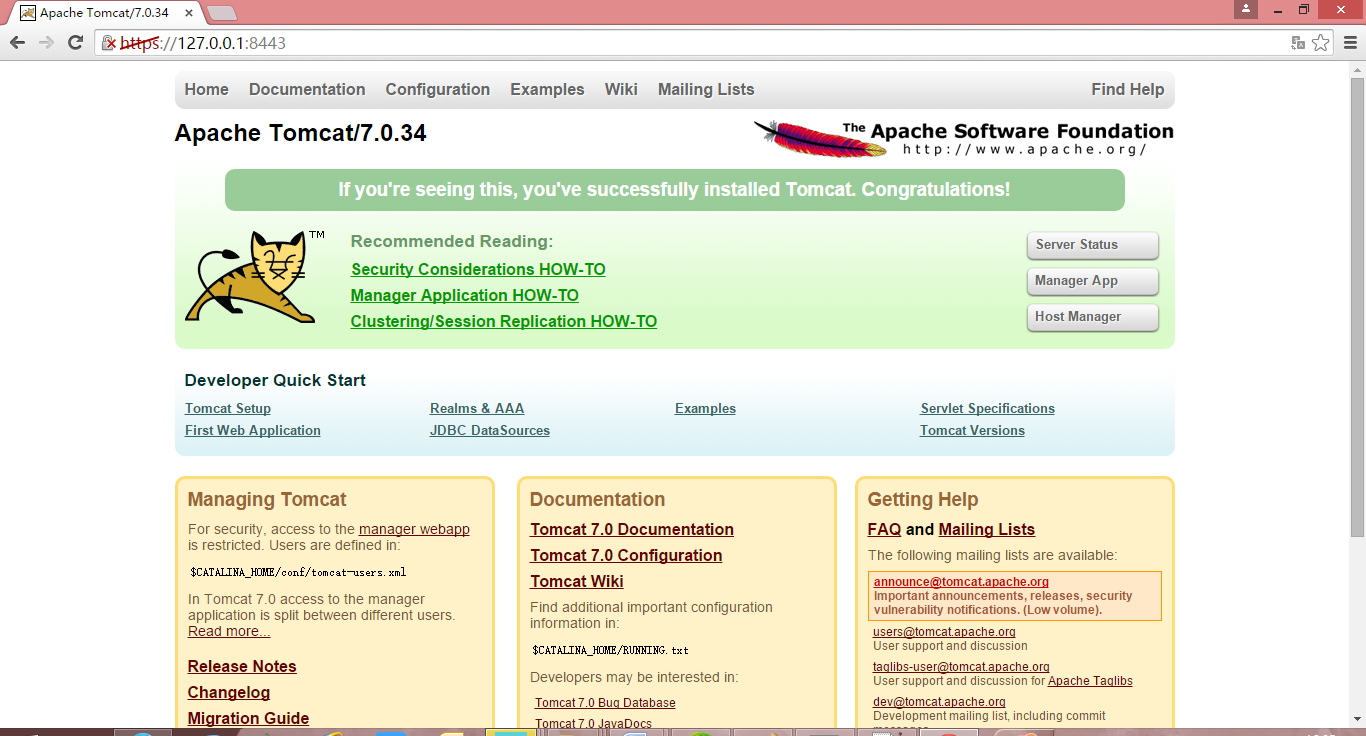Open the Servlet Specifications link
Viewport: 1366px width, 736px height.
(988, 408)
